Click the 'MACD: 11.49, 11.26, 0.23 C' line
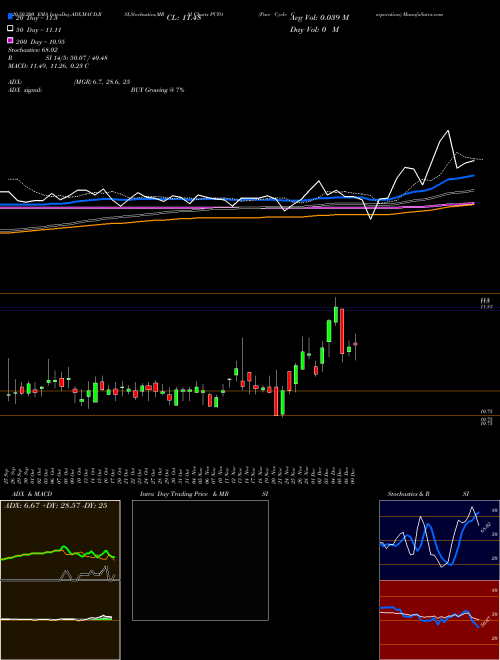The image size is (500, 660). [48, 66]
